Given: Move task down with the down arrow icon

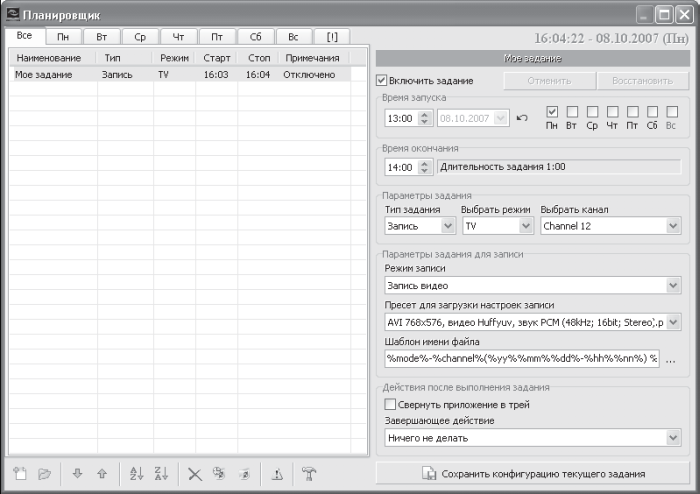Looking at the screenshot, I should pyautogui.click(x=78, y=473).
